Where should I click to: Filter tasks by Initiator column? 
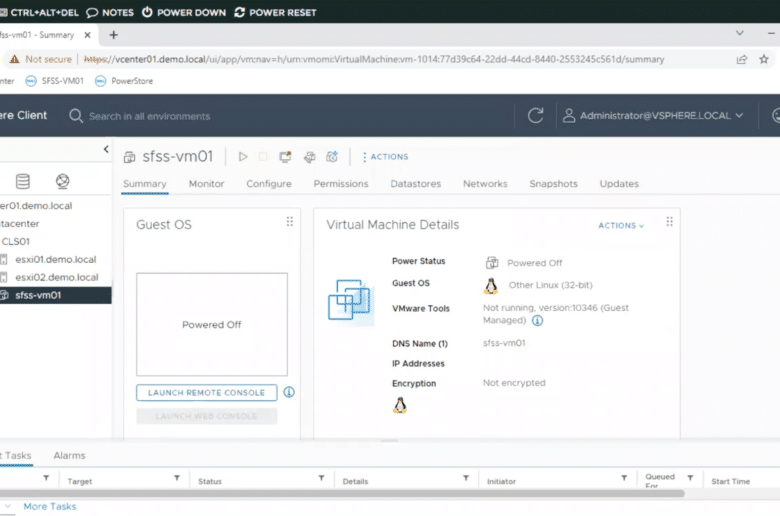pos(624,478)
